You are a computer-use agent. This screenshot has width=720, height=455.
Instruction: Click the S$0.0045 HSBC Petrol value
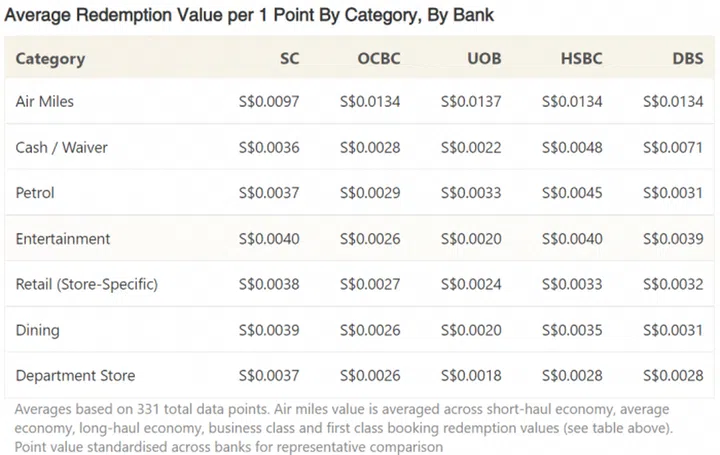572,193
